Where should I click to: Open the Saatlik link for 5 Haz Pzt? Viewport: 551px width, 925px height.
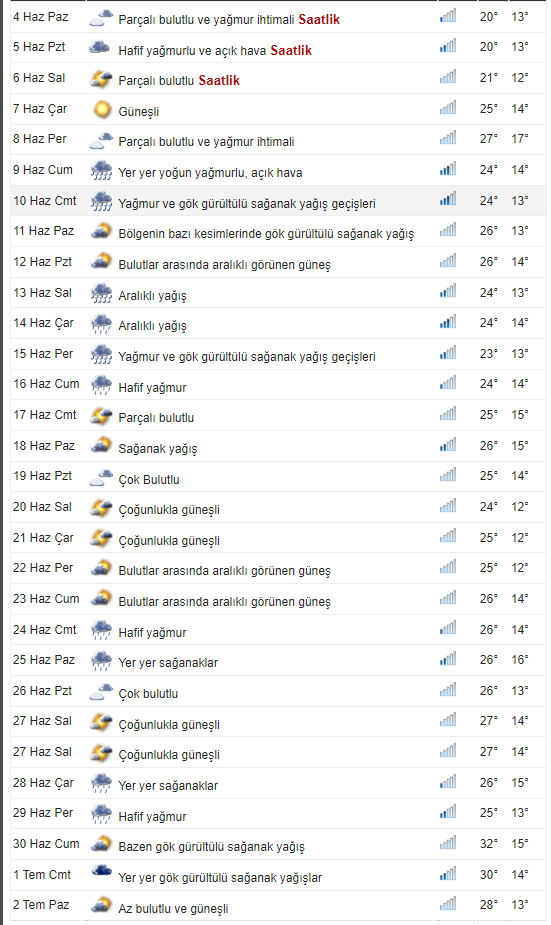291,50
